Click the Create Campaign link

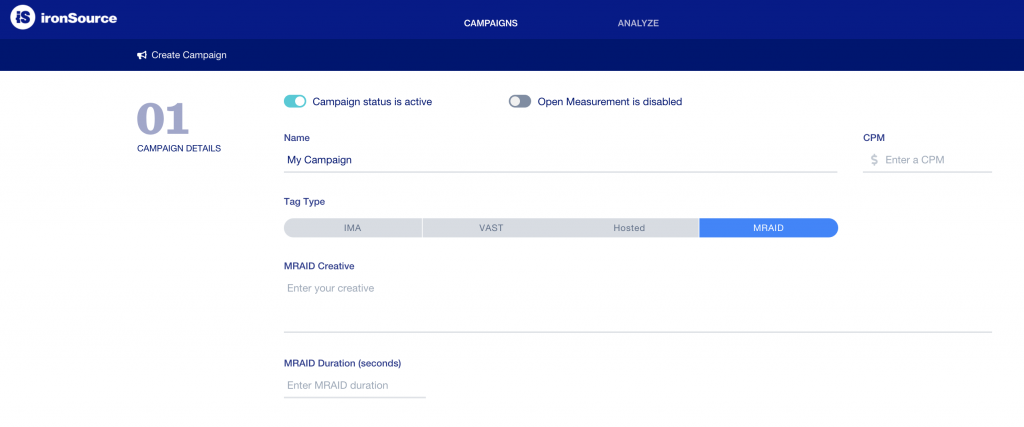point(189,55)
